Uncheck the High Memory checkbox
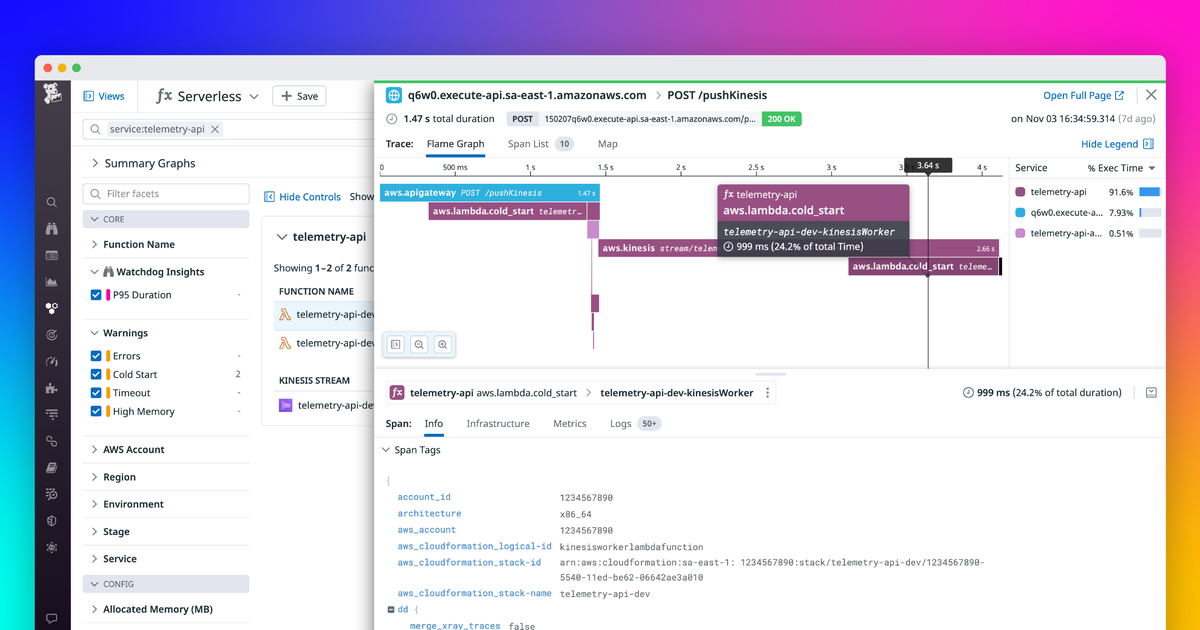 (x=96, y=411)
